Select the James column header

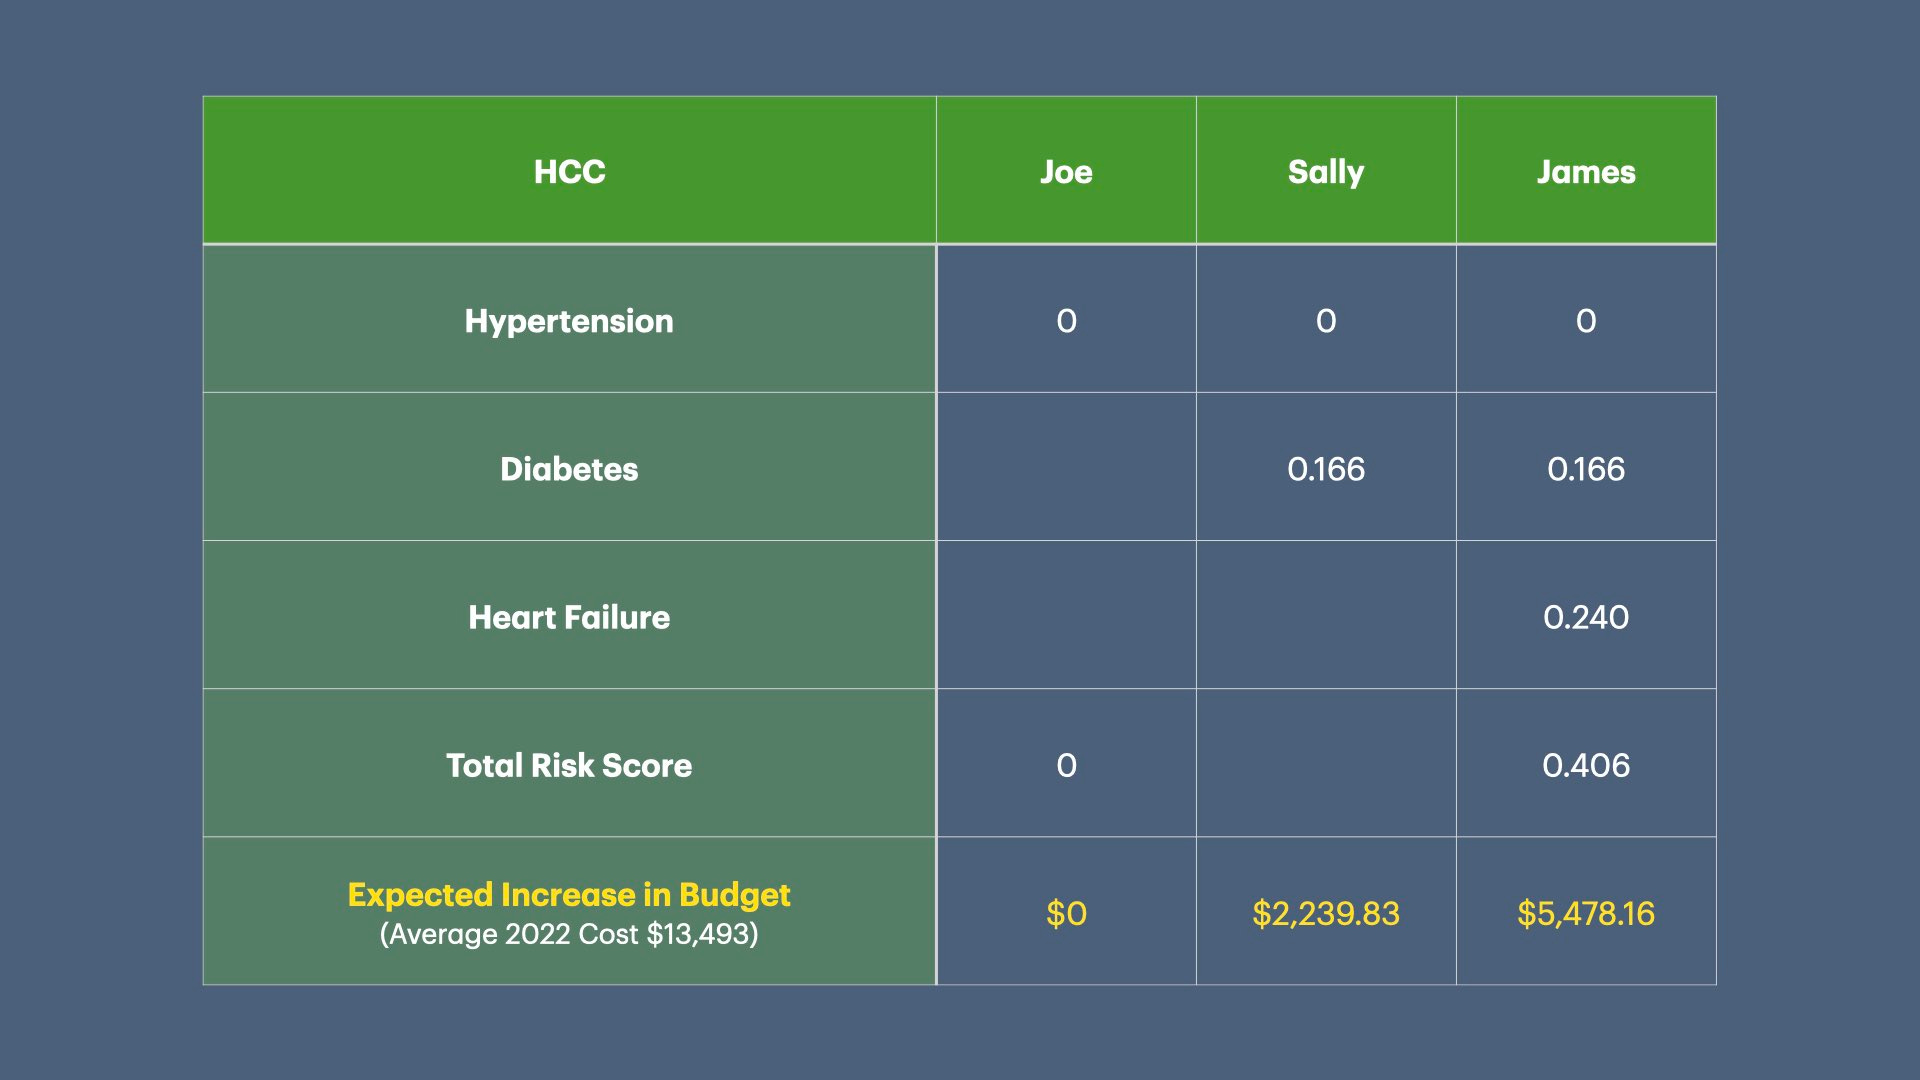(1586, 171)
